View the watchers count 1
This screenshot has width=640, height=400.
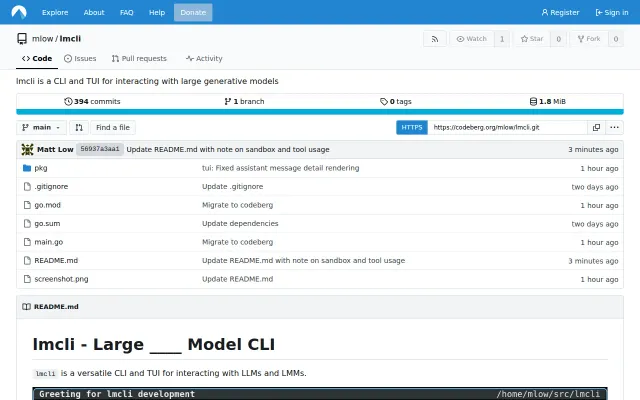(502, 39)
